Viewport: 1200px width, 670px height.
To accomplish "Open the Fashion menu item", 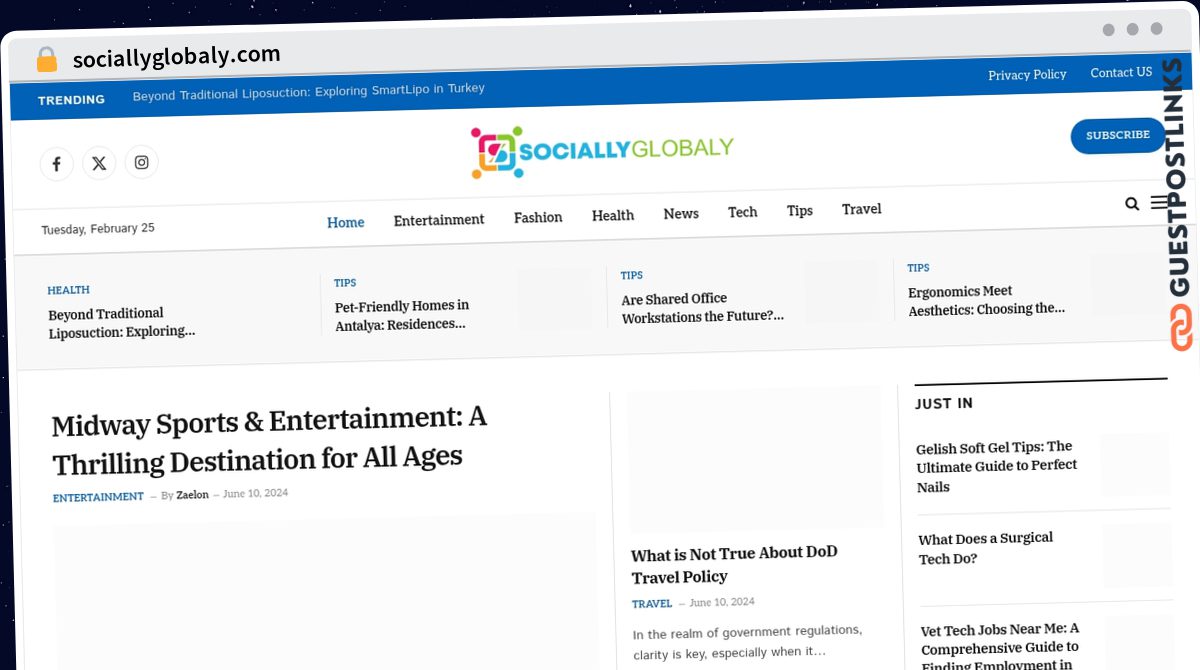I will click(x=538, y=217).
